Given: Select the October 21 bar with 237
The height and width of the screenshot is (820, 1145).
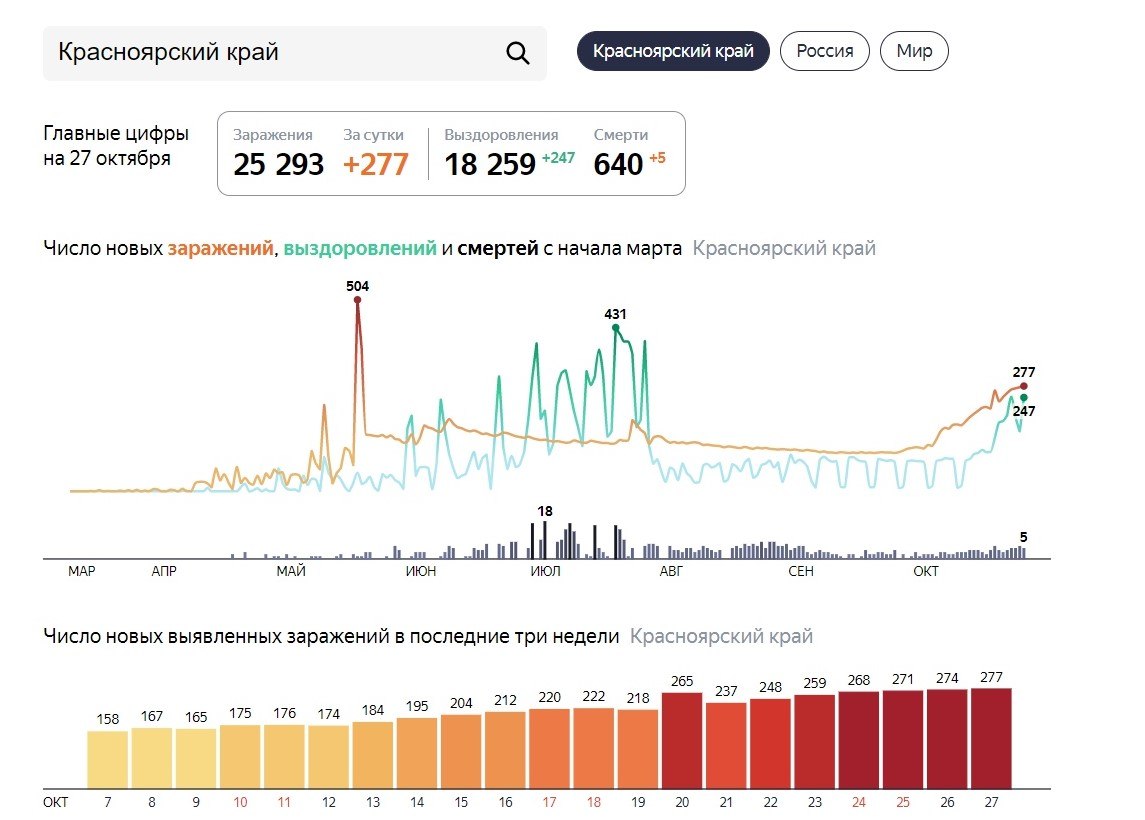Looking at the screenshot, I should point(726,746).
